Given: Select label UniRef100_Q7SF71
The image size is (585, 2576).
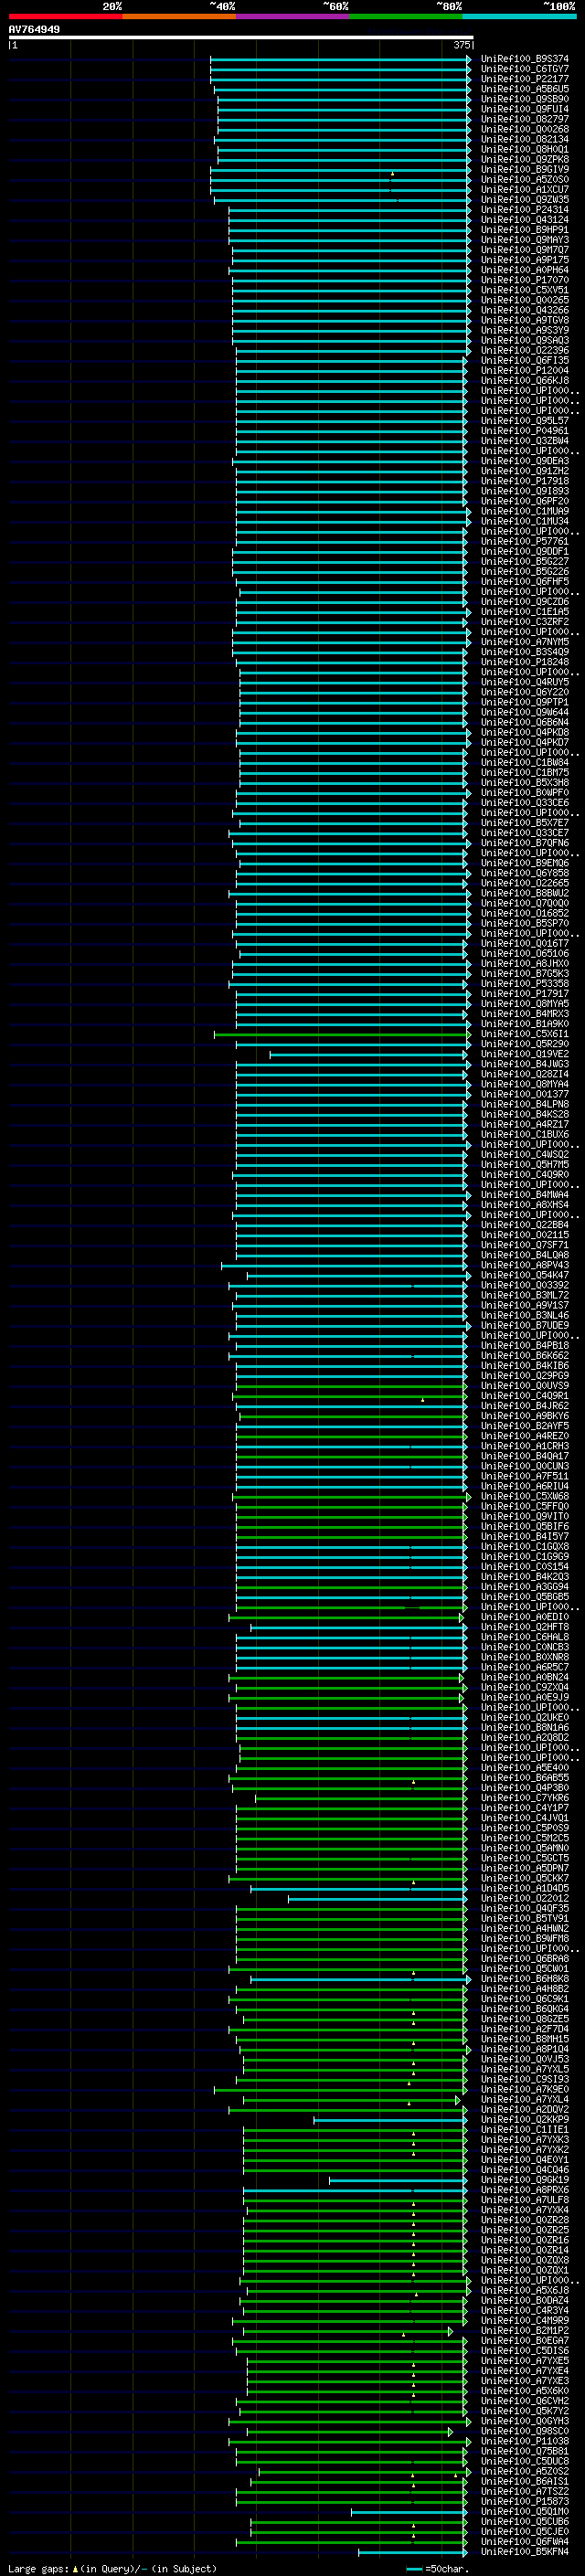Looking at the screenshot, I should (525, 1245).
